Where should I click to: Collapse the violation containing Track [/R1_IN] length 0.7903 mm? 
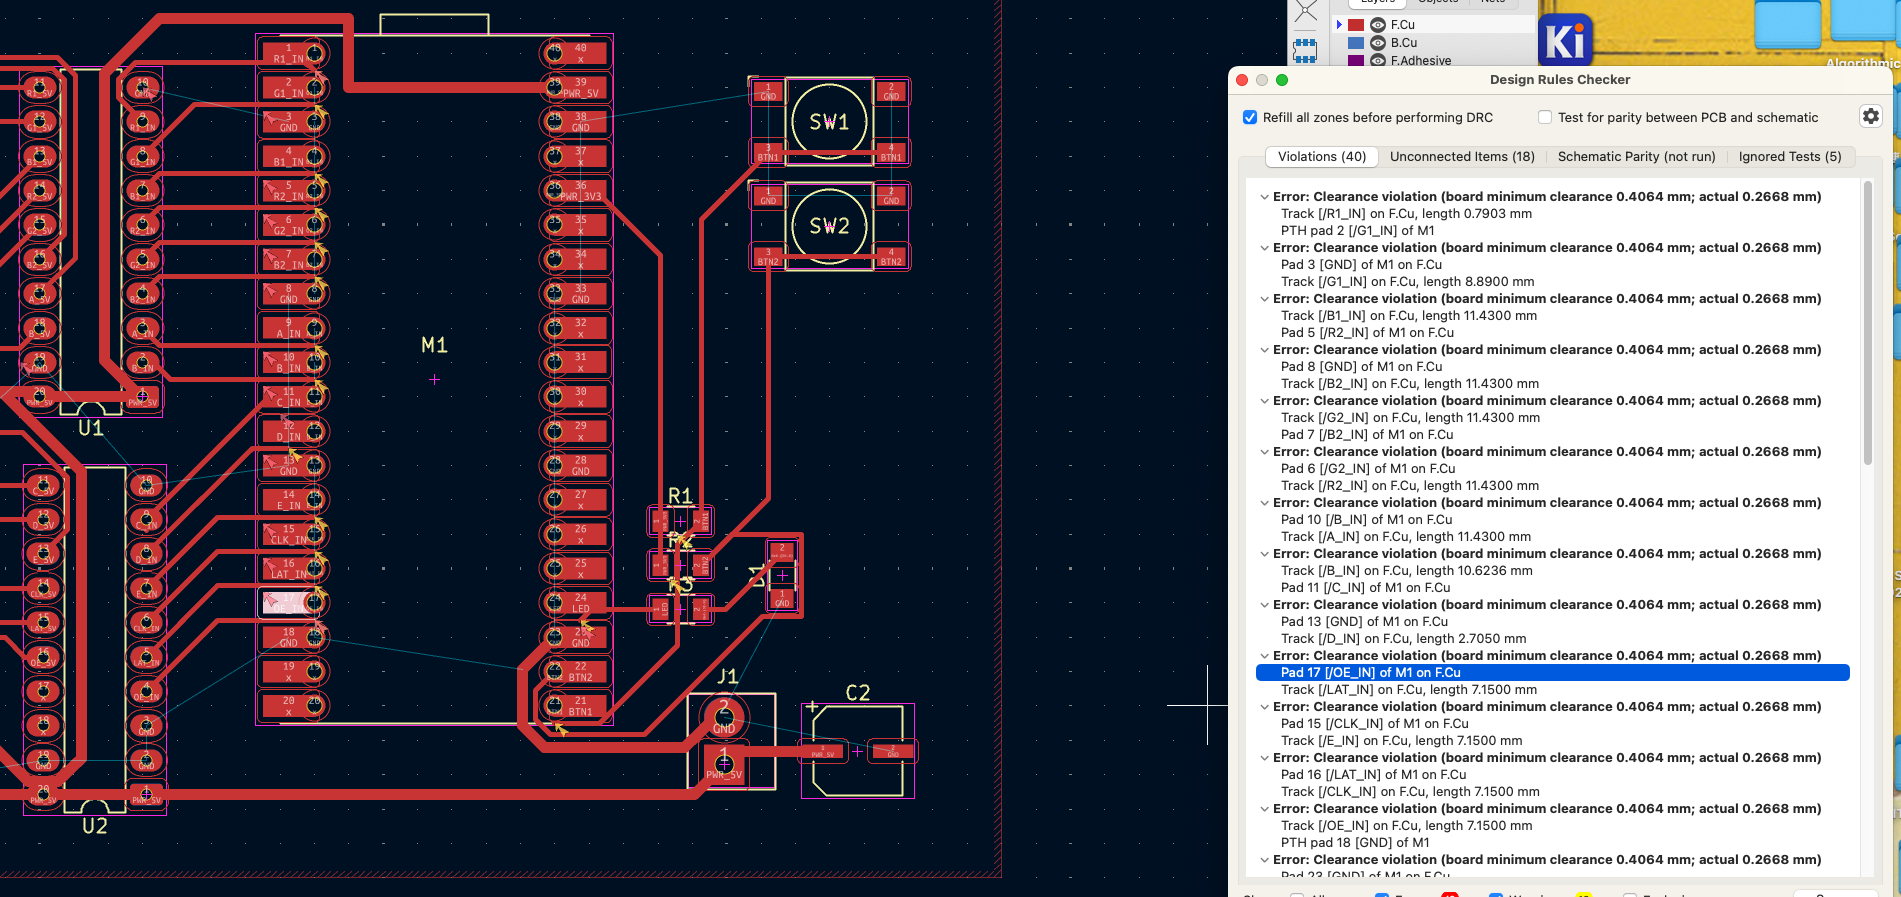pyautogui.click(x=1265, y=197)
